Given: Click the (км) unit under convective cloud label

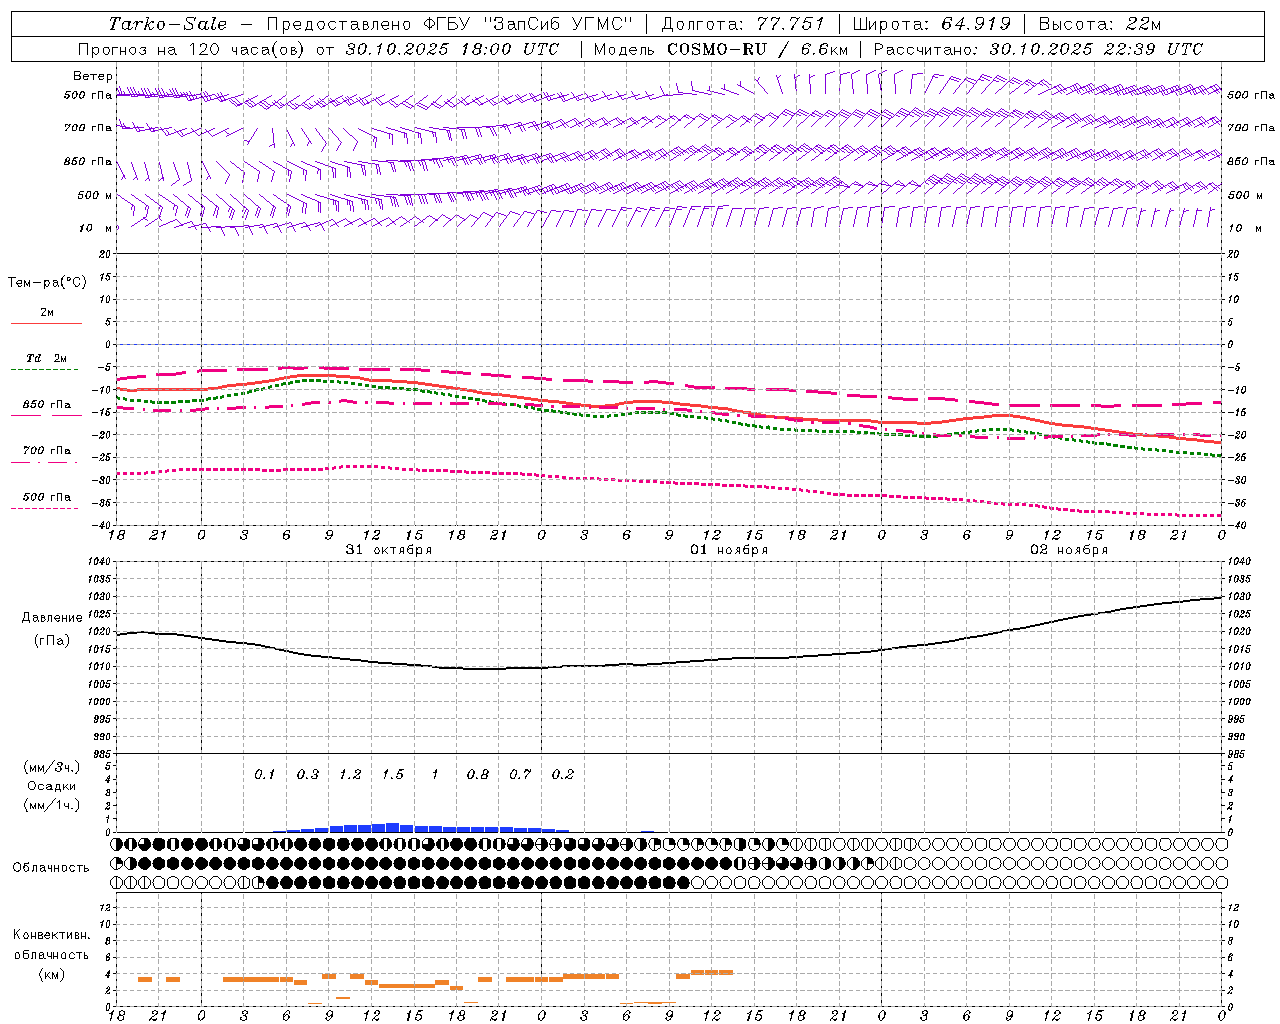Looking at the screenshot, I should [51, 974].
